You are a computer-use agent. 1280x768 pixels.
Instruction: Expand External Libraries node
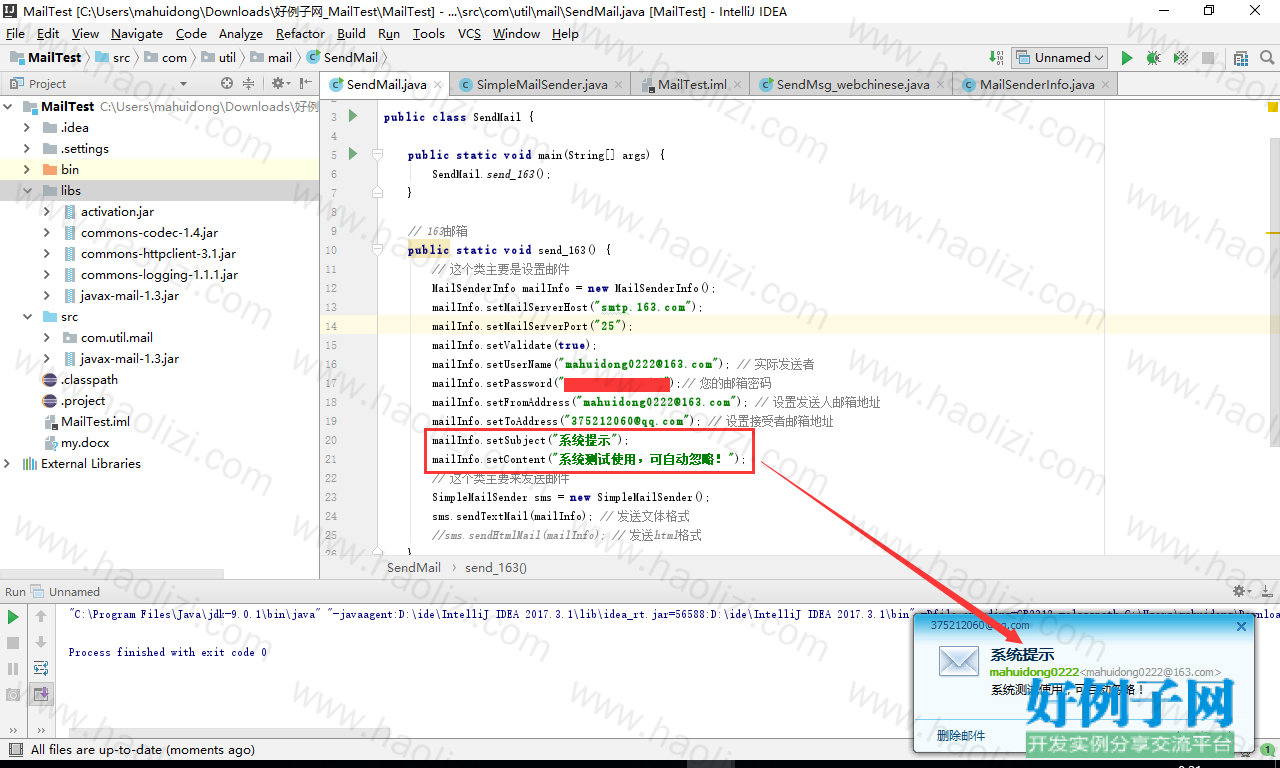(8, 463)
